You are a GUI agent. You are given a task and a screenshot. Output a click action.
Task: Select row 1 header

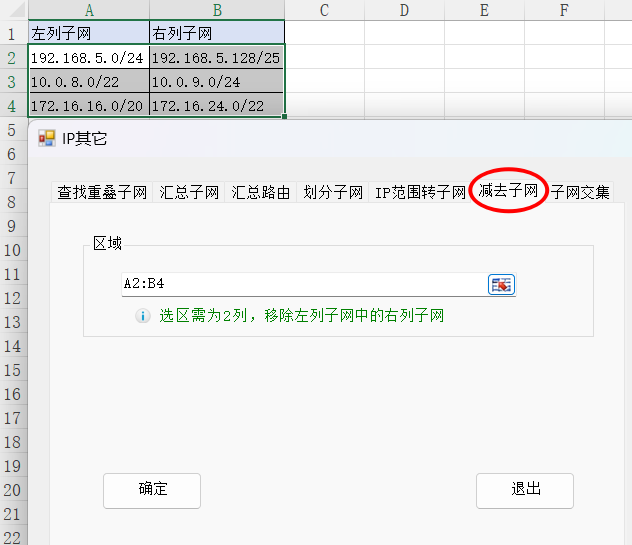13,33
